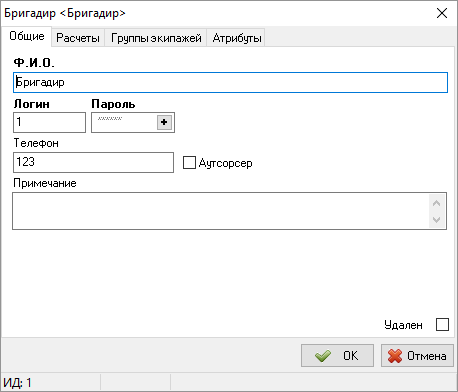The width and height of the screenshot is (458, 392).
Task: Click the red cross icon on Отмена
Action: (x=395, y=356)
